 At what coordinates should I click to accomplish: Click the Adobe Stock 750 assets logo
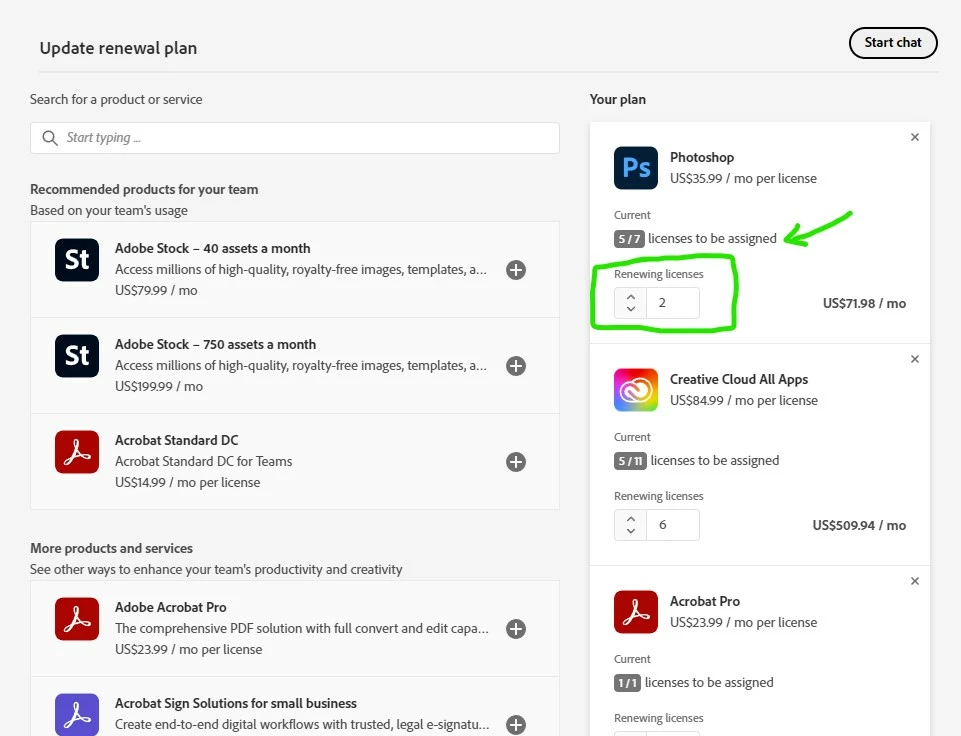point(77,355)
